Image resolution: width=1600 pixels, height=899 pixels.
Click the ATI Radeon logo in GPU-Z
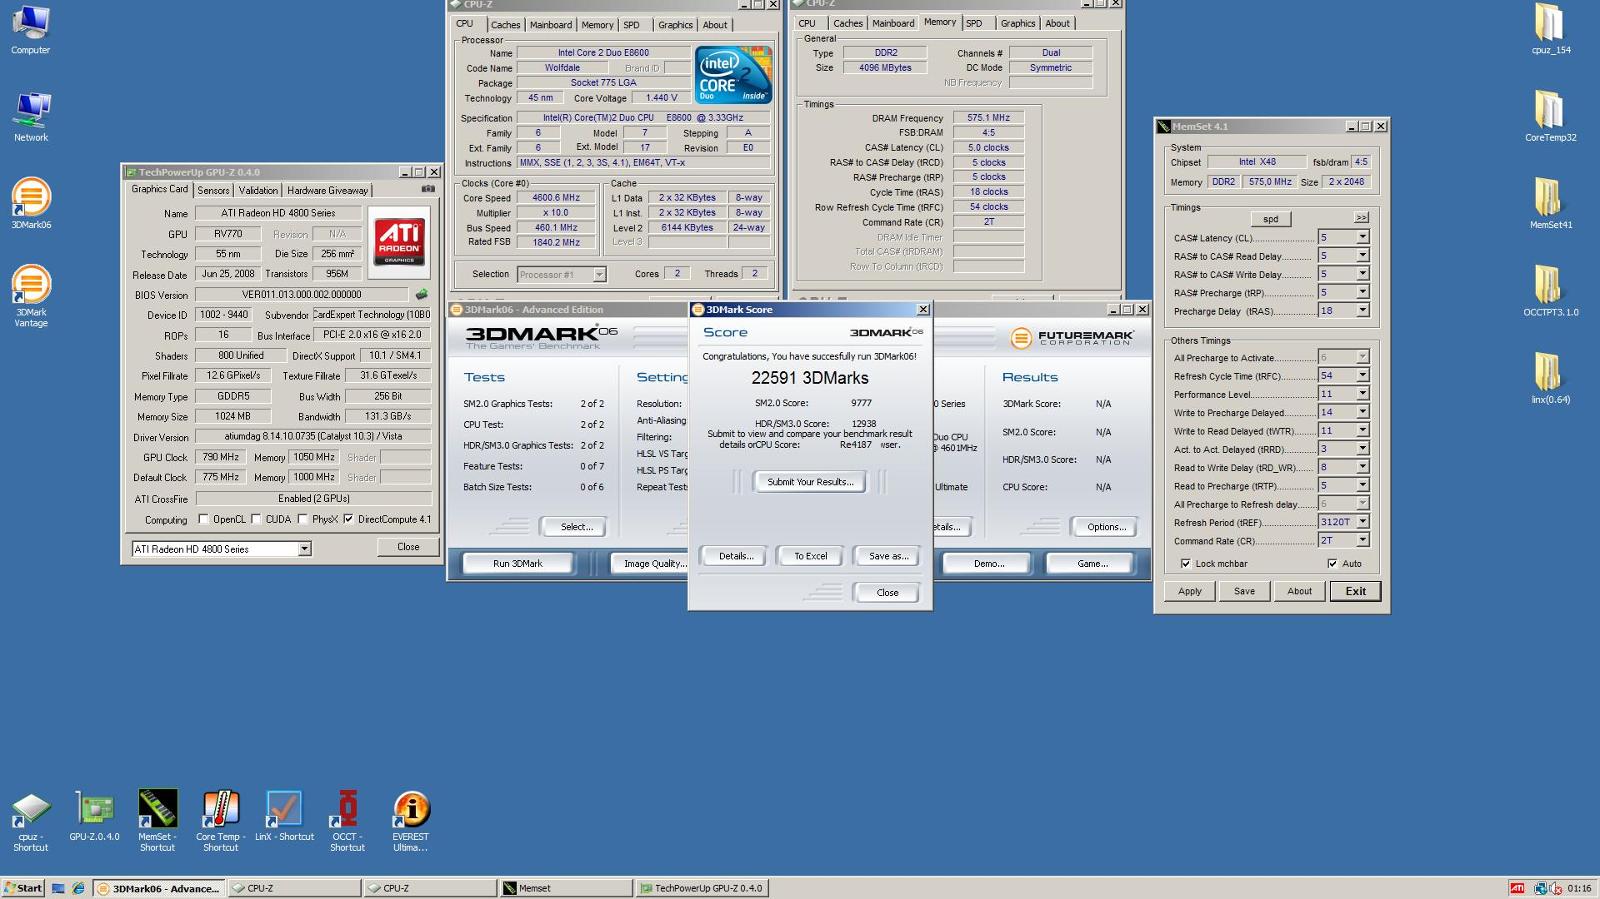click(399, 241)
